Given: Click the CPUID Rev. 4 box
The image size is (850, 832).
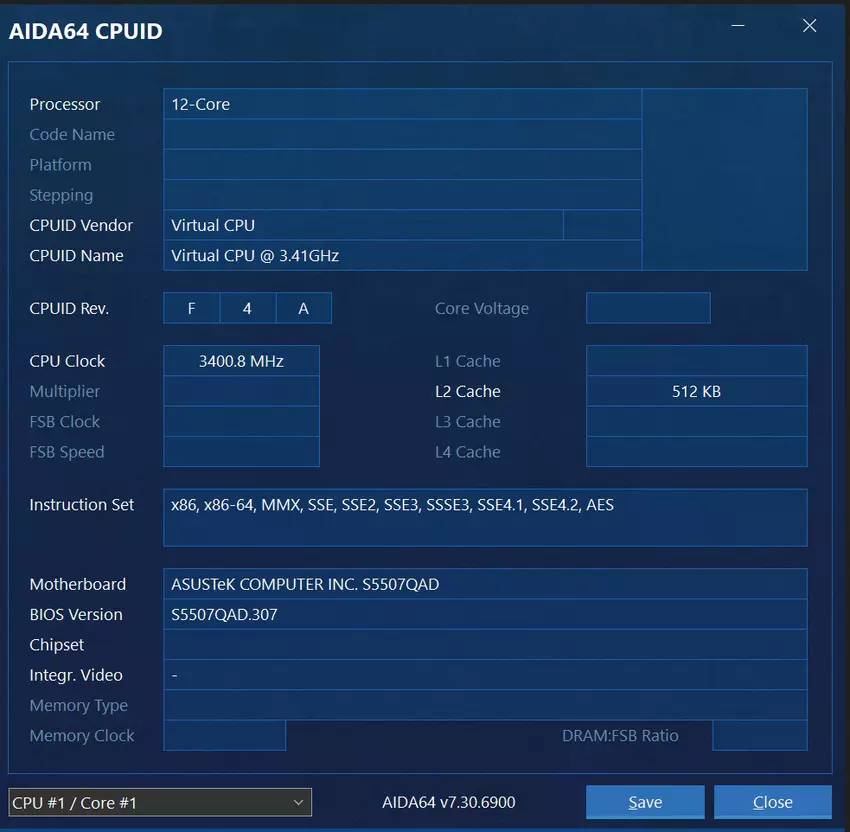Looking at the screenshot, I should (x=247, y=308).
